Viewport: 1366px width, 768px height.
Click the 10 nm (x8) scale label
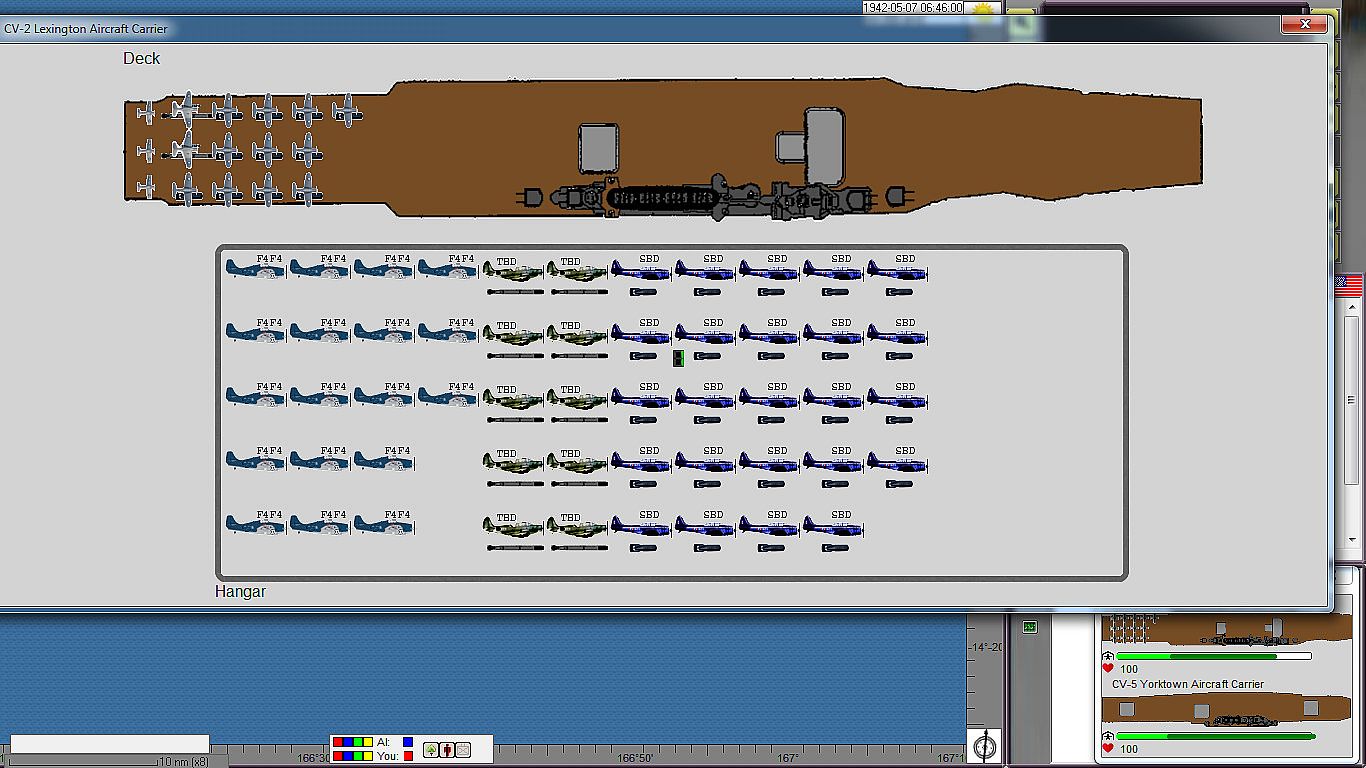[185, 762]
